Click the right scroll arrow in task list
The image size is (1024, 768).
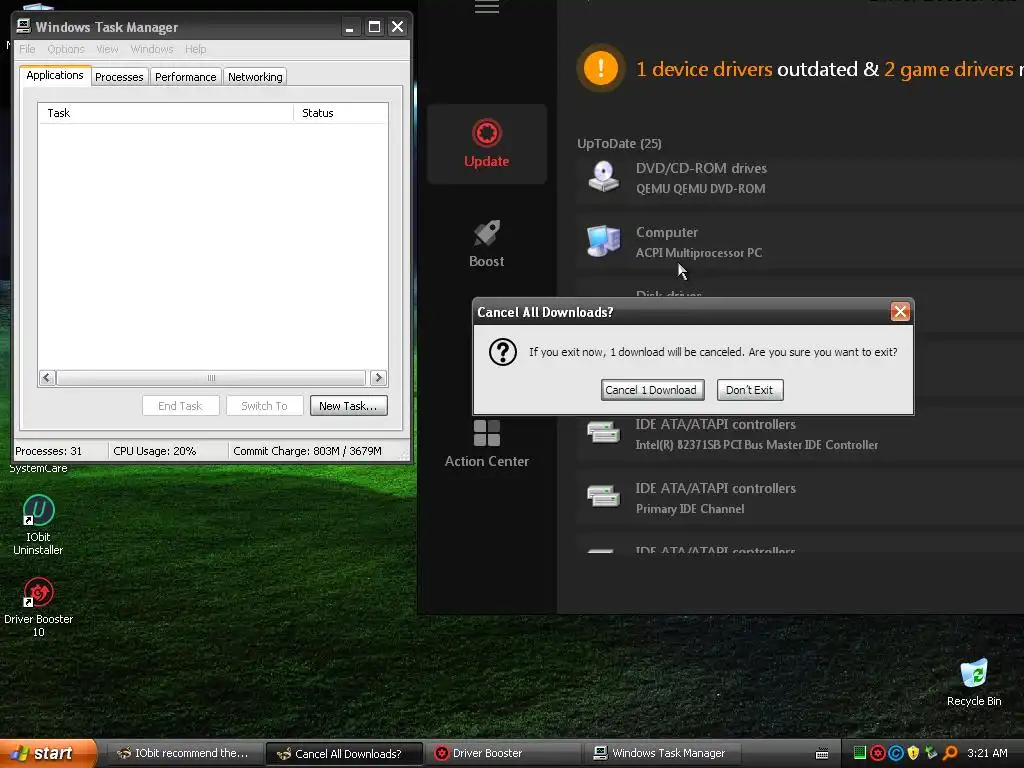(378, 377)
